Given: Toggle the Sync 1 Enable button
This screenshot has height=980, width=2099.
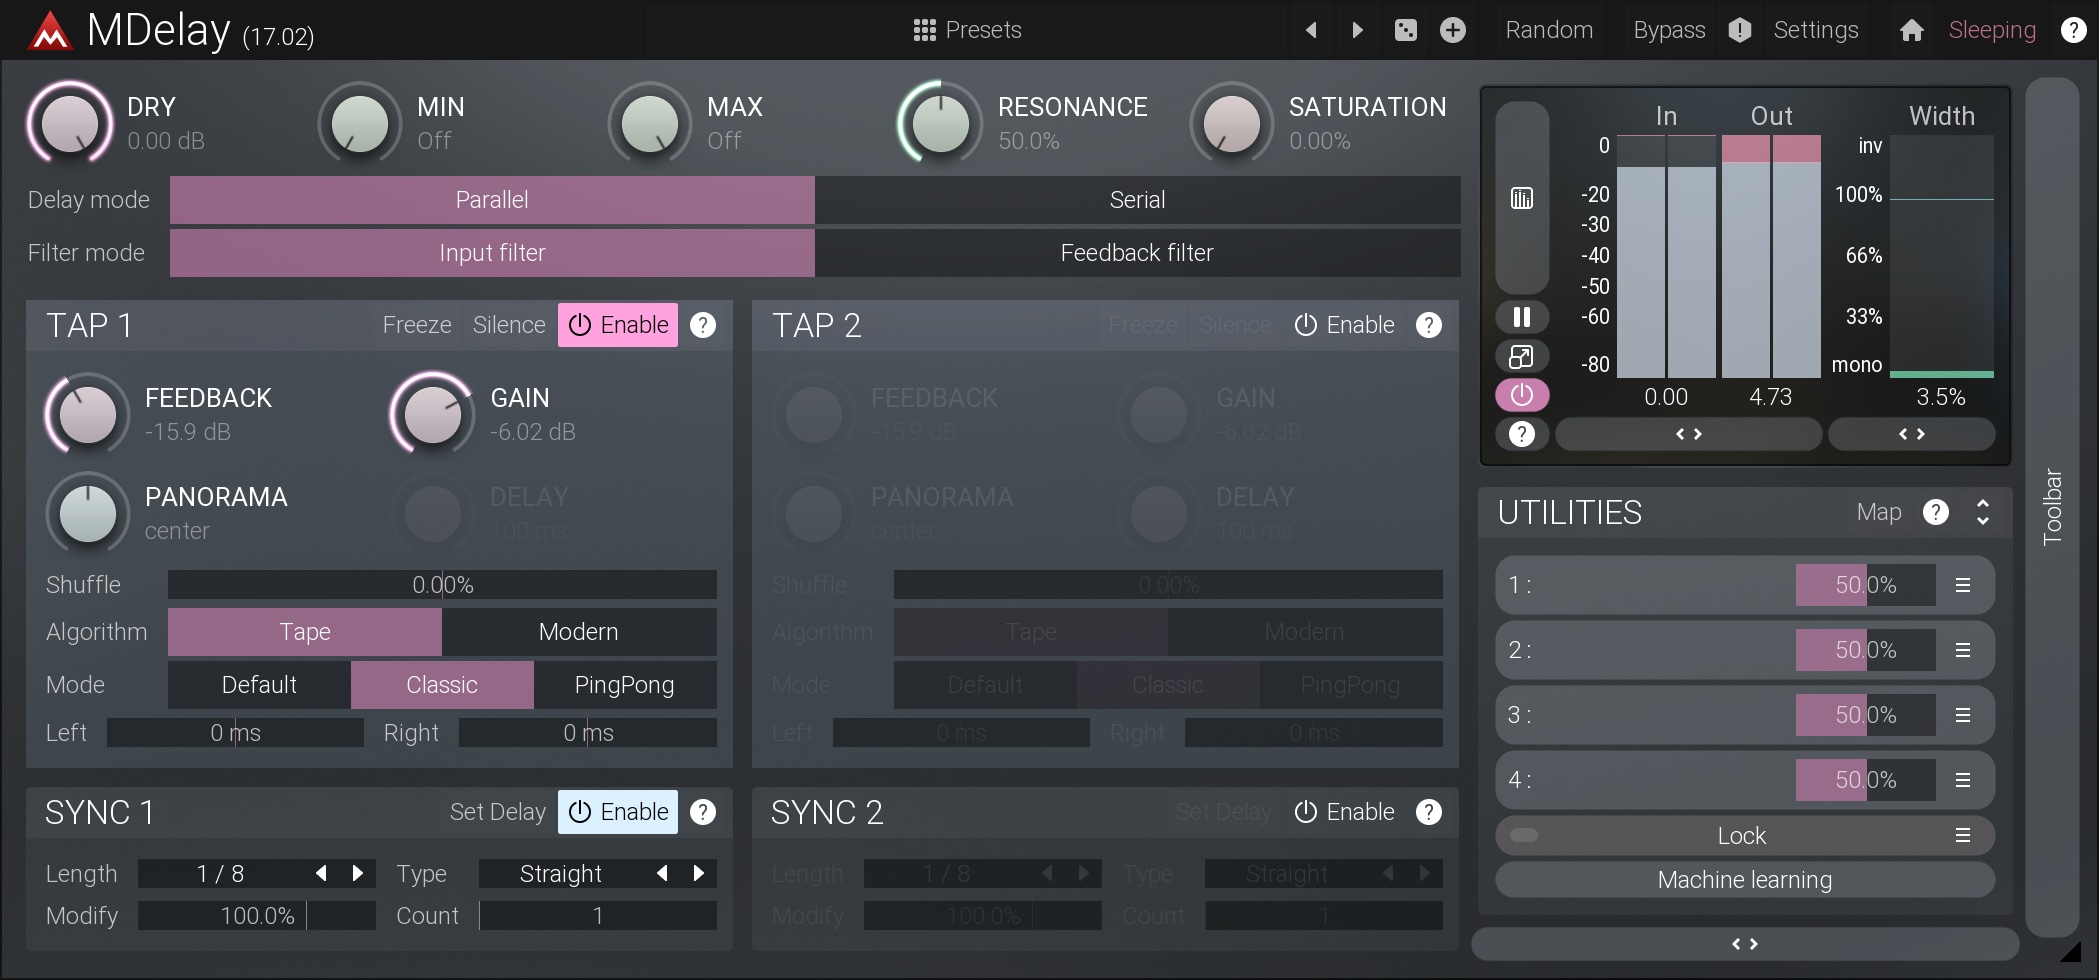Looking at the screenshot, I should [x=618, y=812].
